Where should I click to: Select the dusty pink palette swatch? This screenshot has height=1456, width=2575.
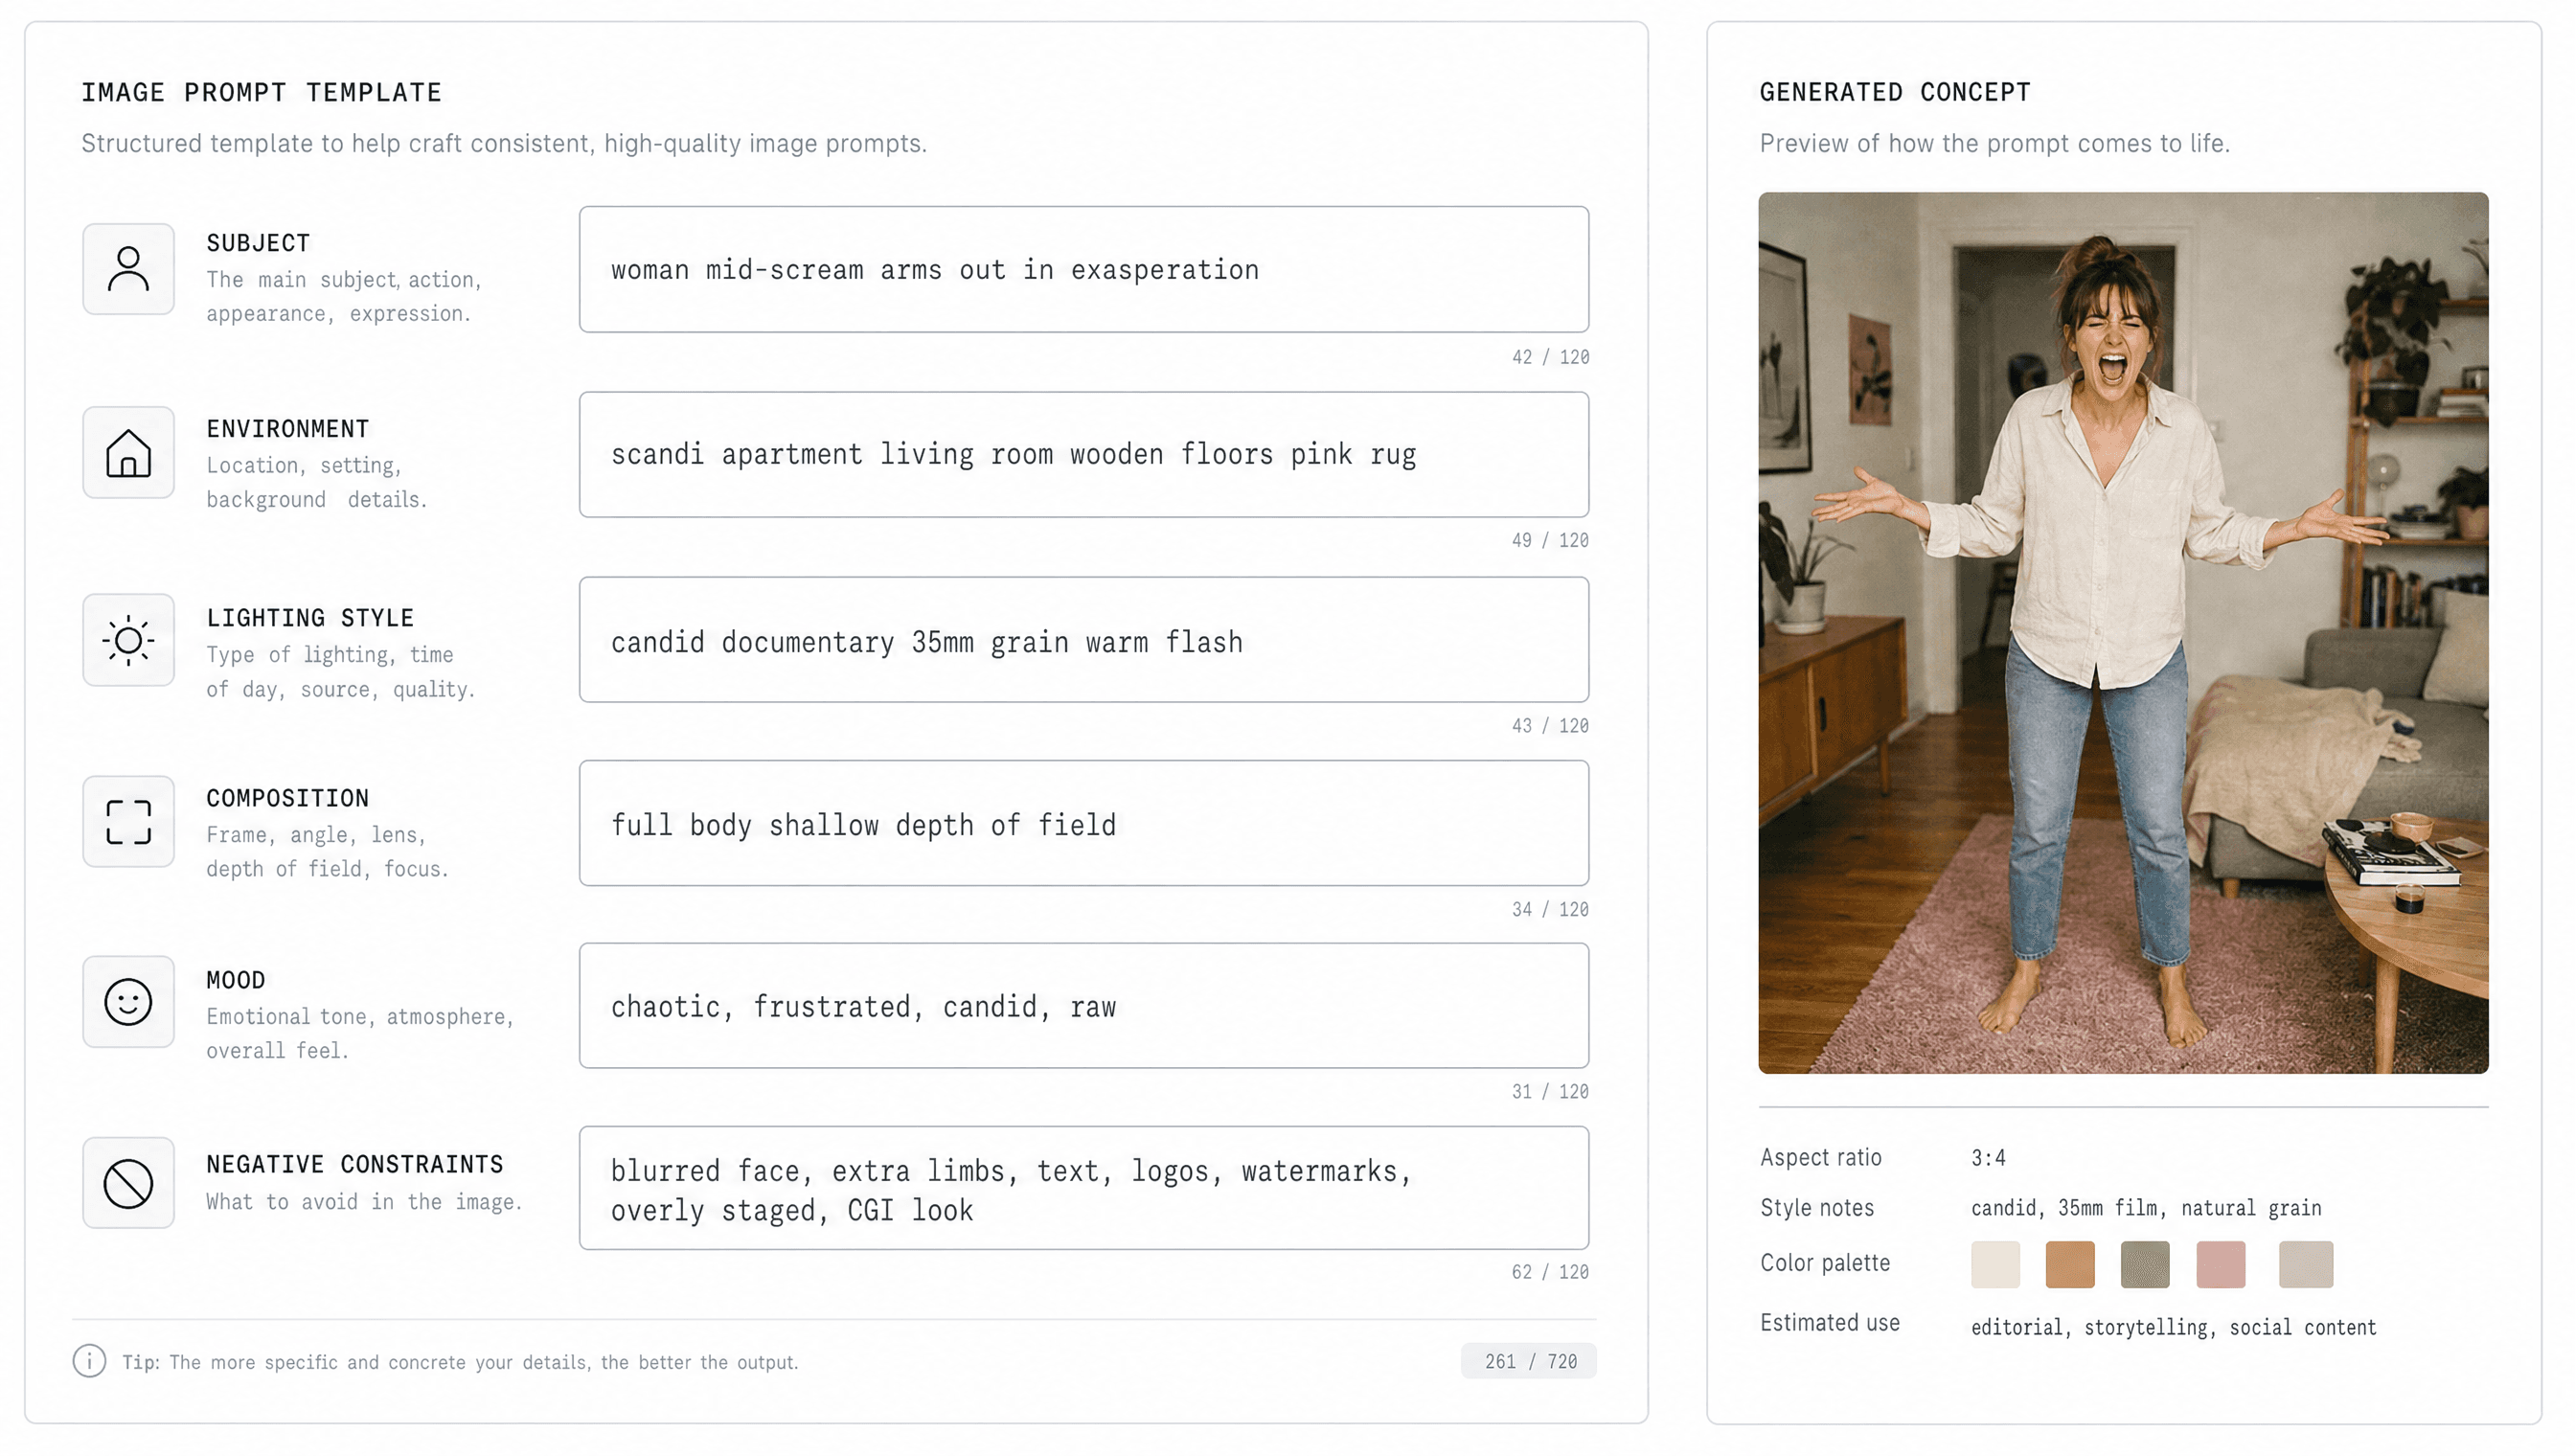click(2220, 1265)
